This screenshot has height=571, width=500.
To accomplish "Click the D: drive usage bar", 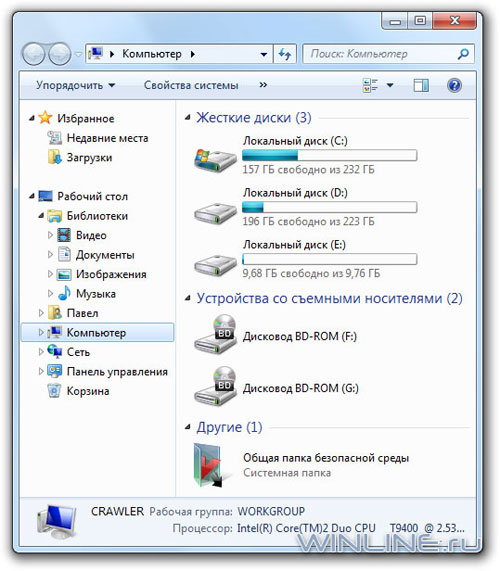I will click(x=330, y=207).
